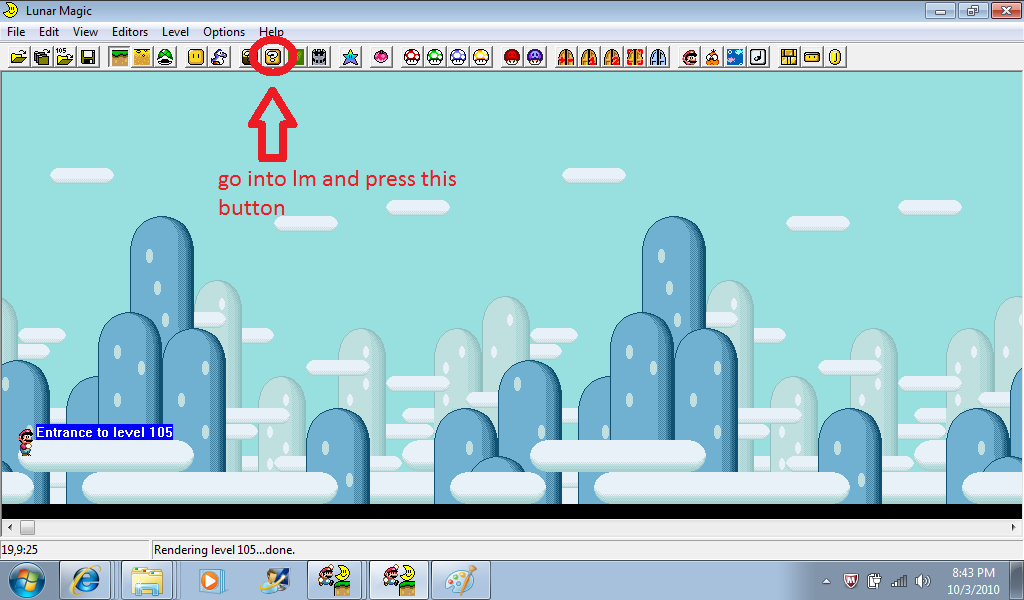Open the Edit menu
1024x600 pixels.
(49, 32)
